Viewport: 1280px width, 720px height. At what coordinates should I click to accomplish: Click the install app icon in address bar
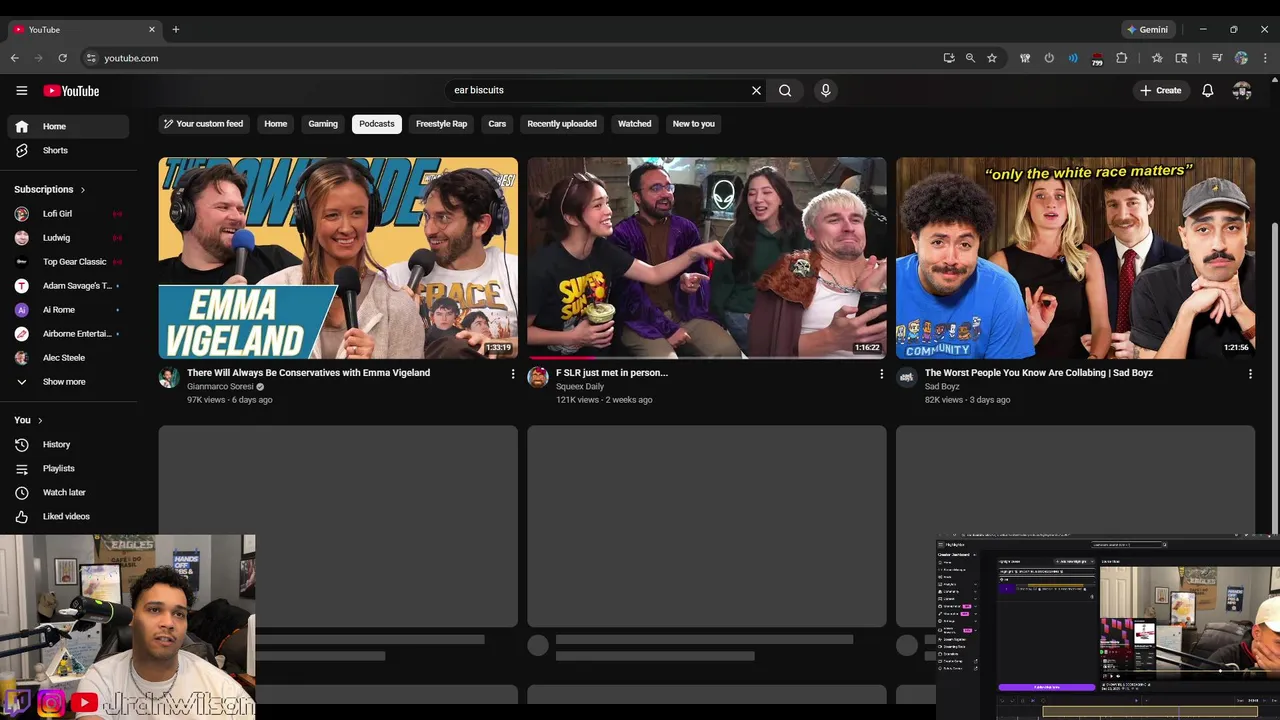pyautogui.click(x=948, y=58)
